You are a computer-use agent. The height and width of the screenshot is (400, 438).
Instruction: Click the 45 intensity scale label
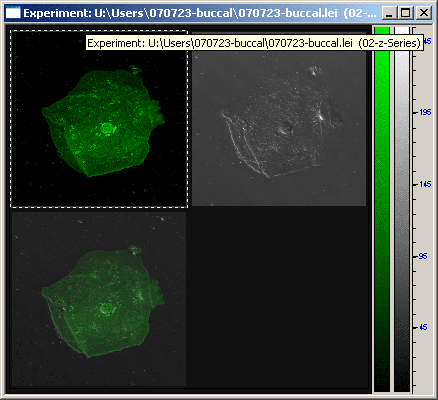point(423,327)
